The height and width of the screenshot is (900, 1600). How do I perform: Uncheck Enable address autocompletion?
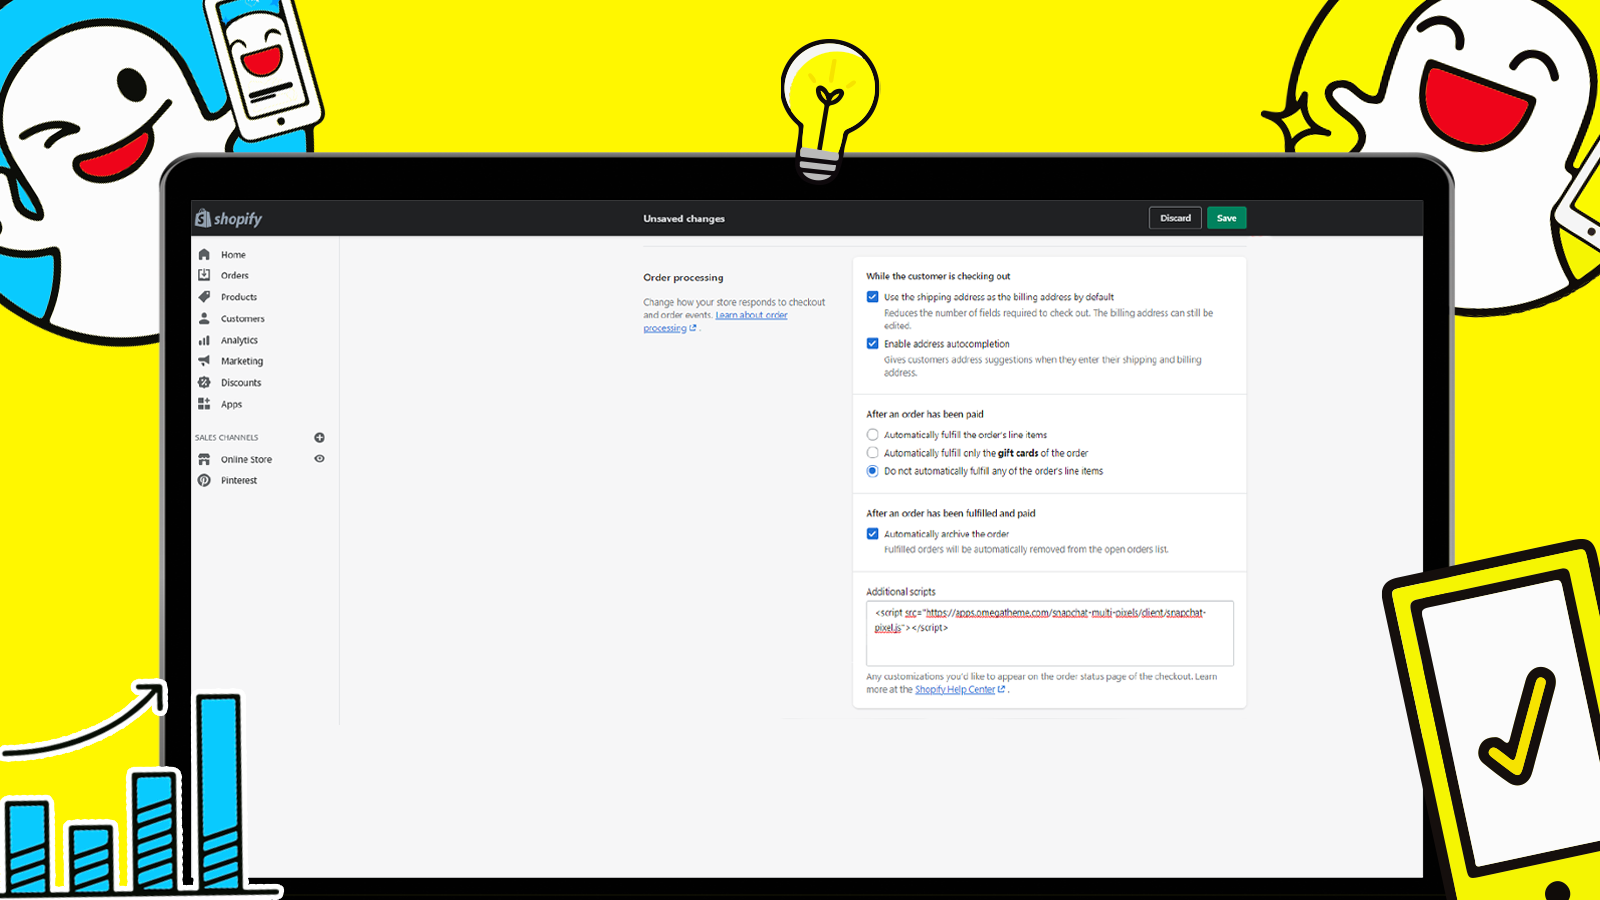(x=872, y=343)
